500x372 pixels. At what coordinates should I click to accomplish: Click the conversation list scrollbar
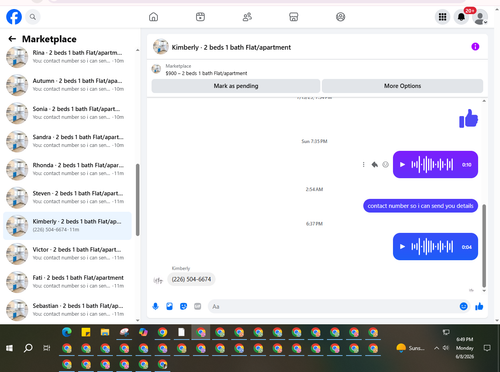(138, 199)
